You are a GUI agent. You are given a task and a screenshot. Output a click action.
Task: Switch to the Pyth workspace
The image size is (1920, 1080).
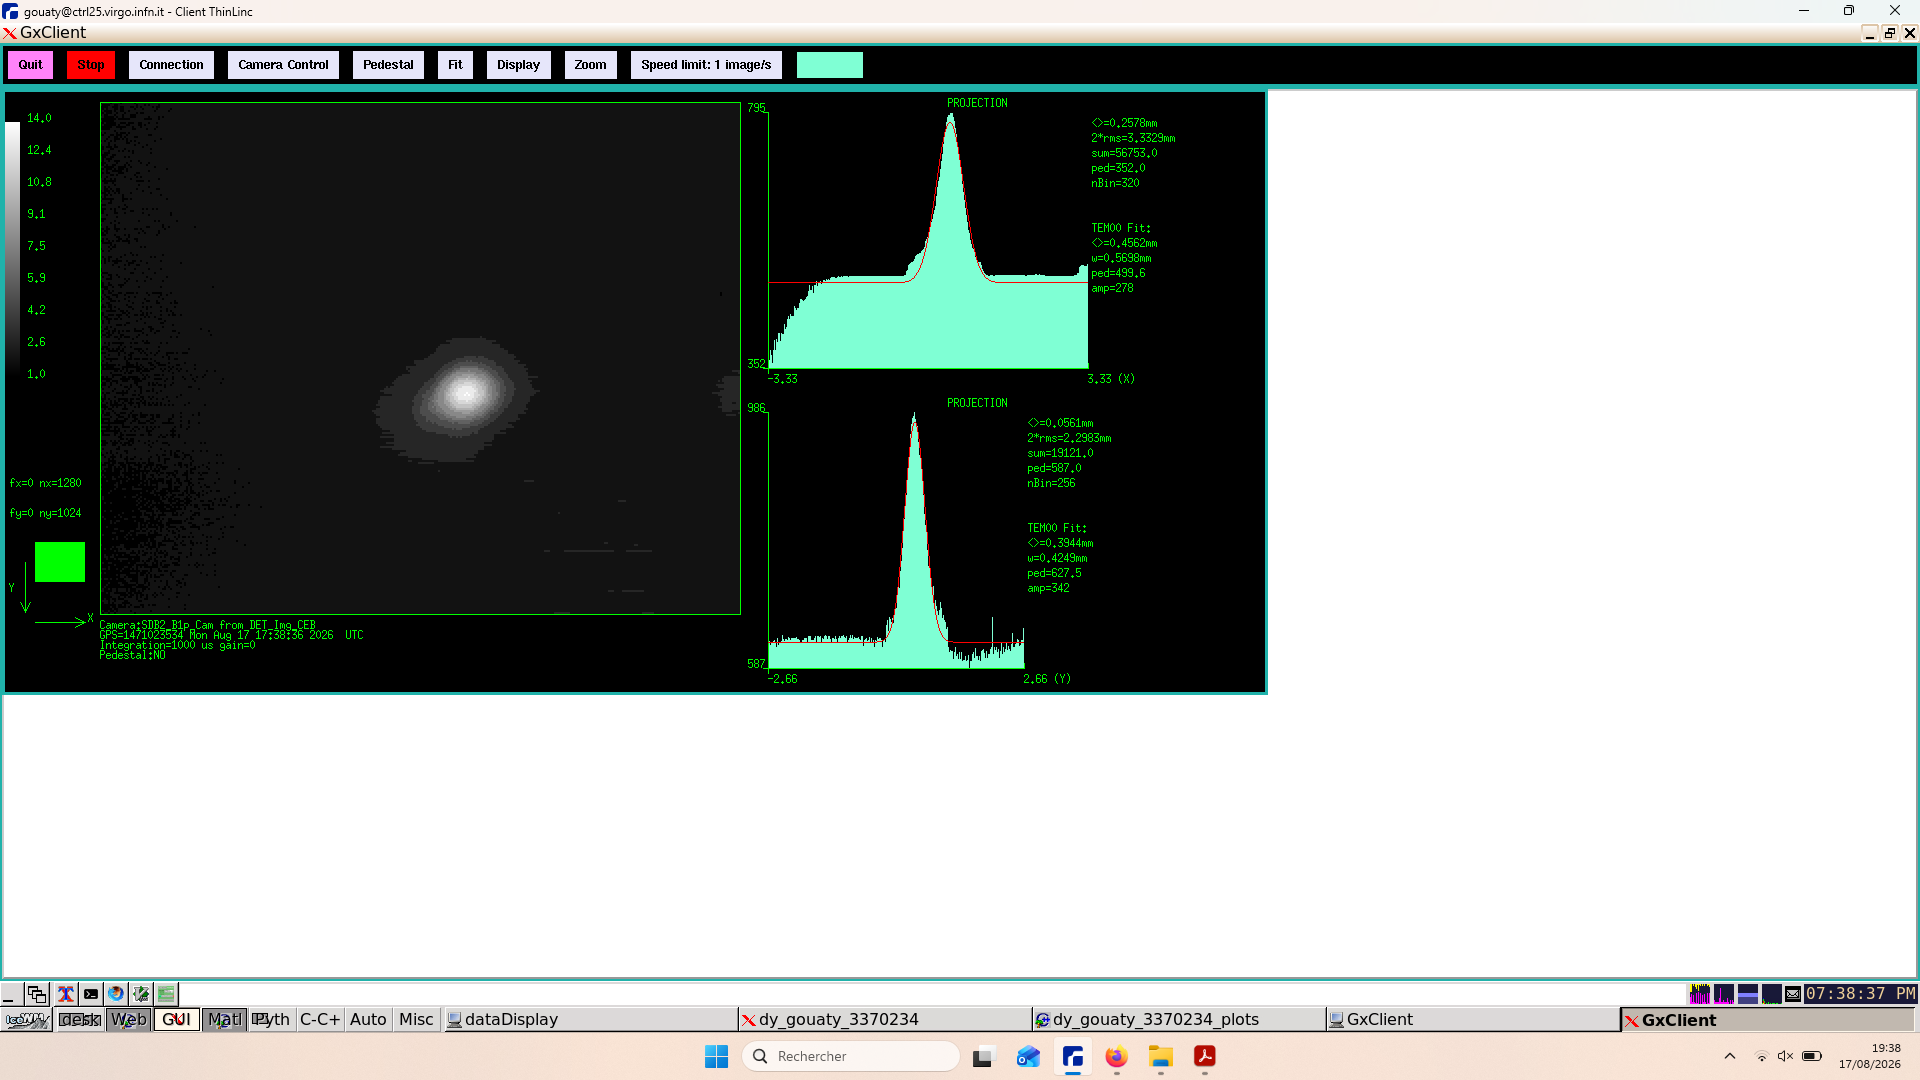click(x=271, y=1020)
